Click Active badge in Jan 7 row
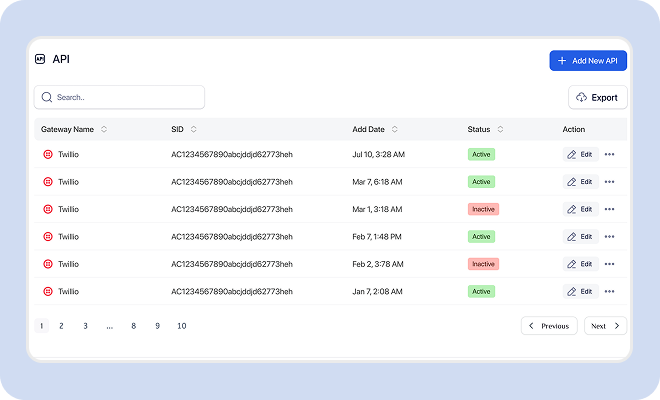 click(481, 291)
